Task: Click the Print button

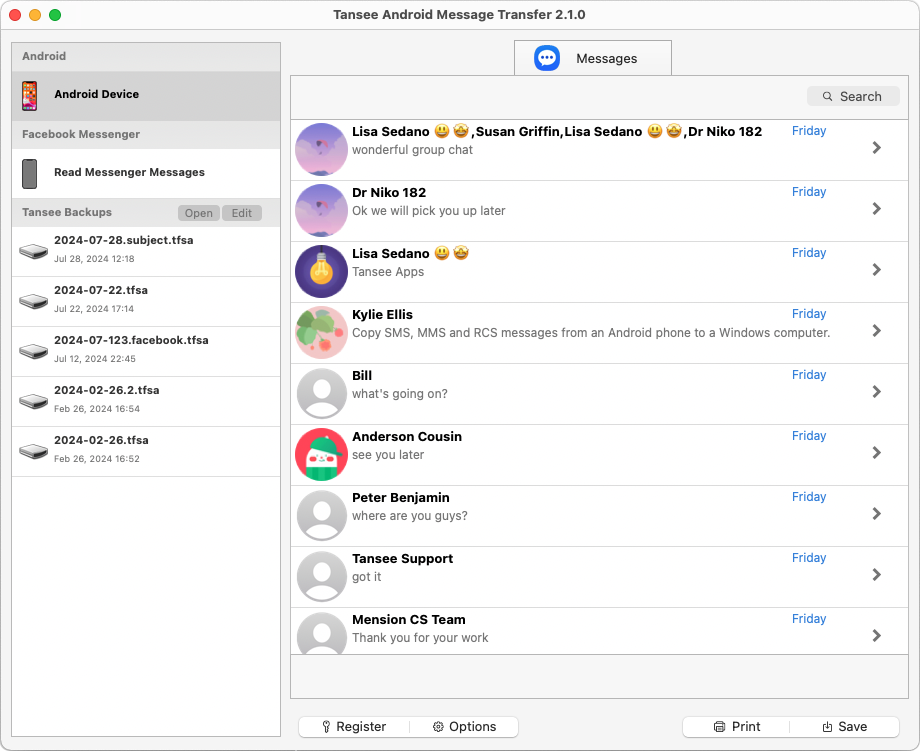Action: 736,727
